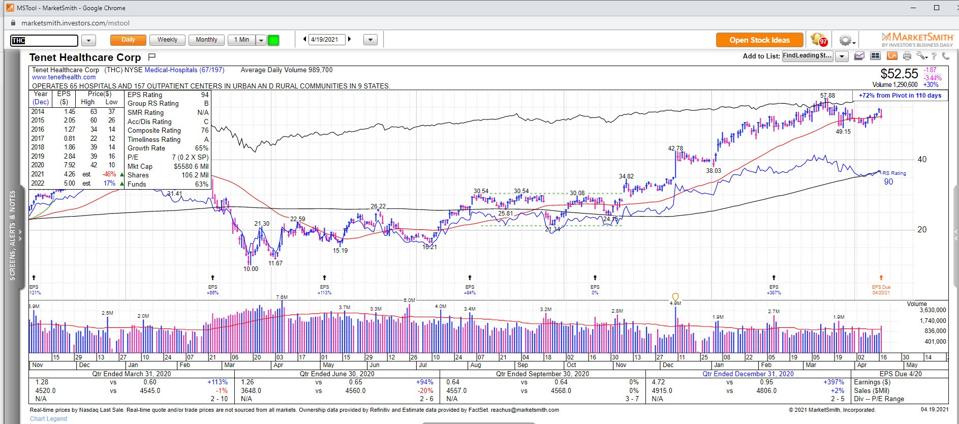Click the MarketSmith logo
This screenshot has height=424, width=959.
(x=917, y=39)
